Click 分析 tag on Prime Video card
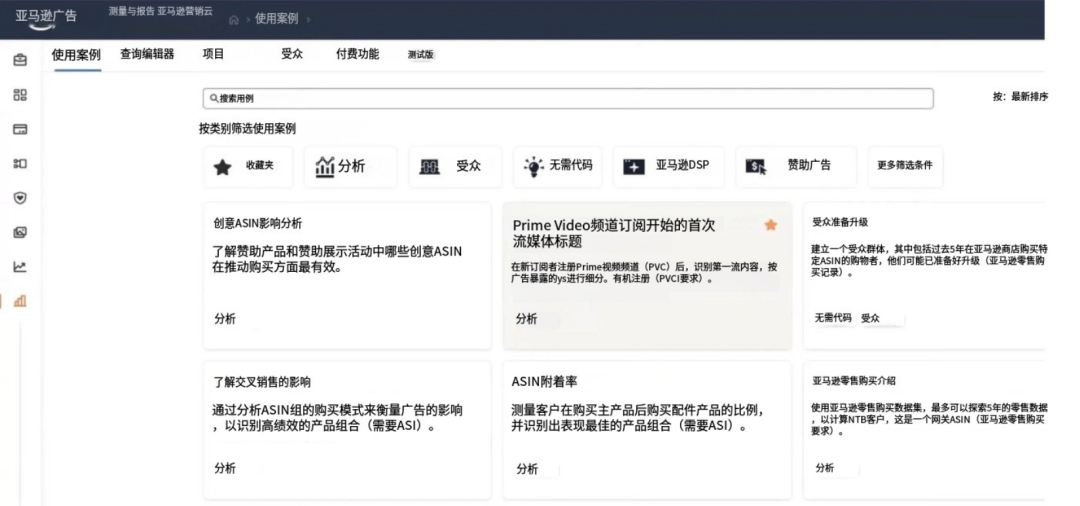The width and height of the screenshot is (1080, 506). point(526,319)
